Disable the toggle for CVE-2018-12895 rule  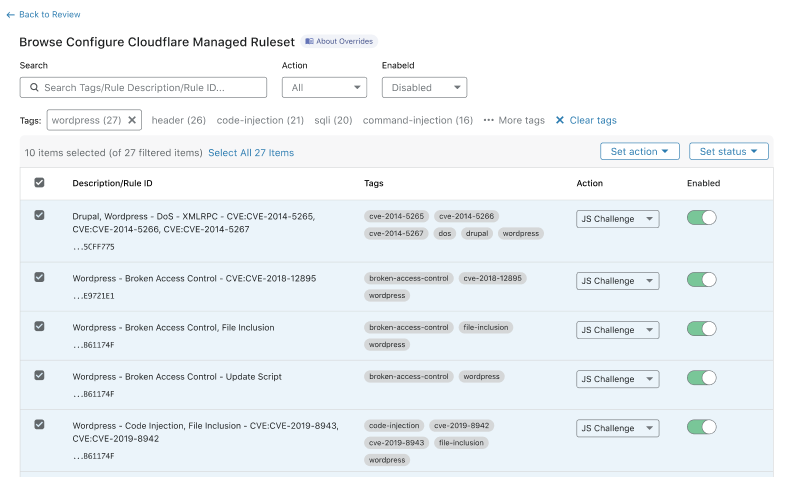point(701,280)
